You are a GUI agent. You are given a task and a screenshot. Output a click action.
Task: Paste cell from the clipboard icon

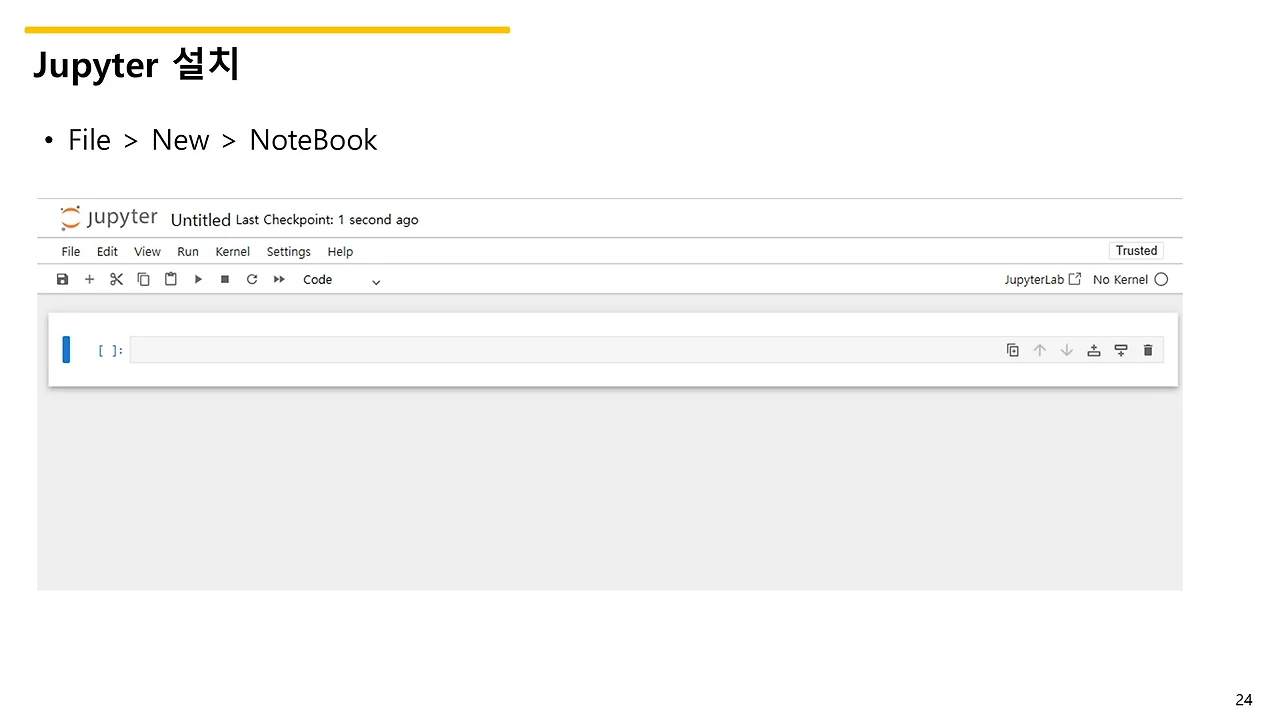click(x=171, y=280)
